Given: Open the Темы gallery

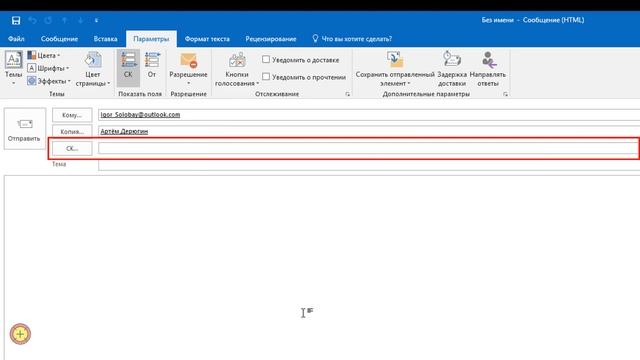Looking at the screenshot, I should point(13,68).
